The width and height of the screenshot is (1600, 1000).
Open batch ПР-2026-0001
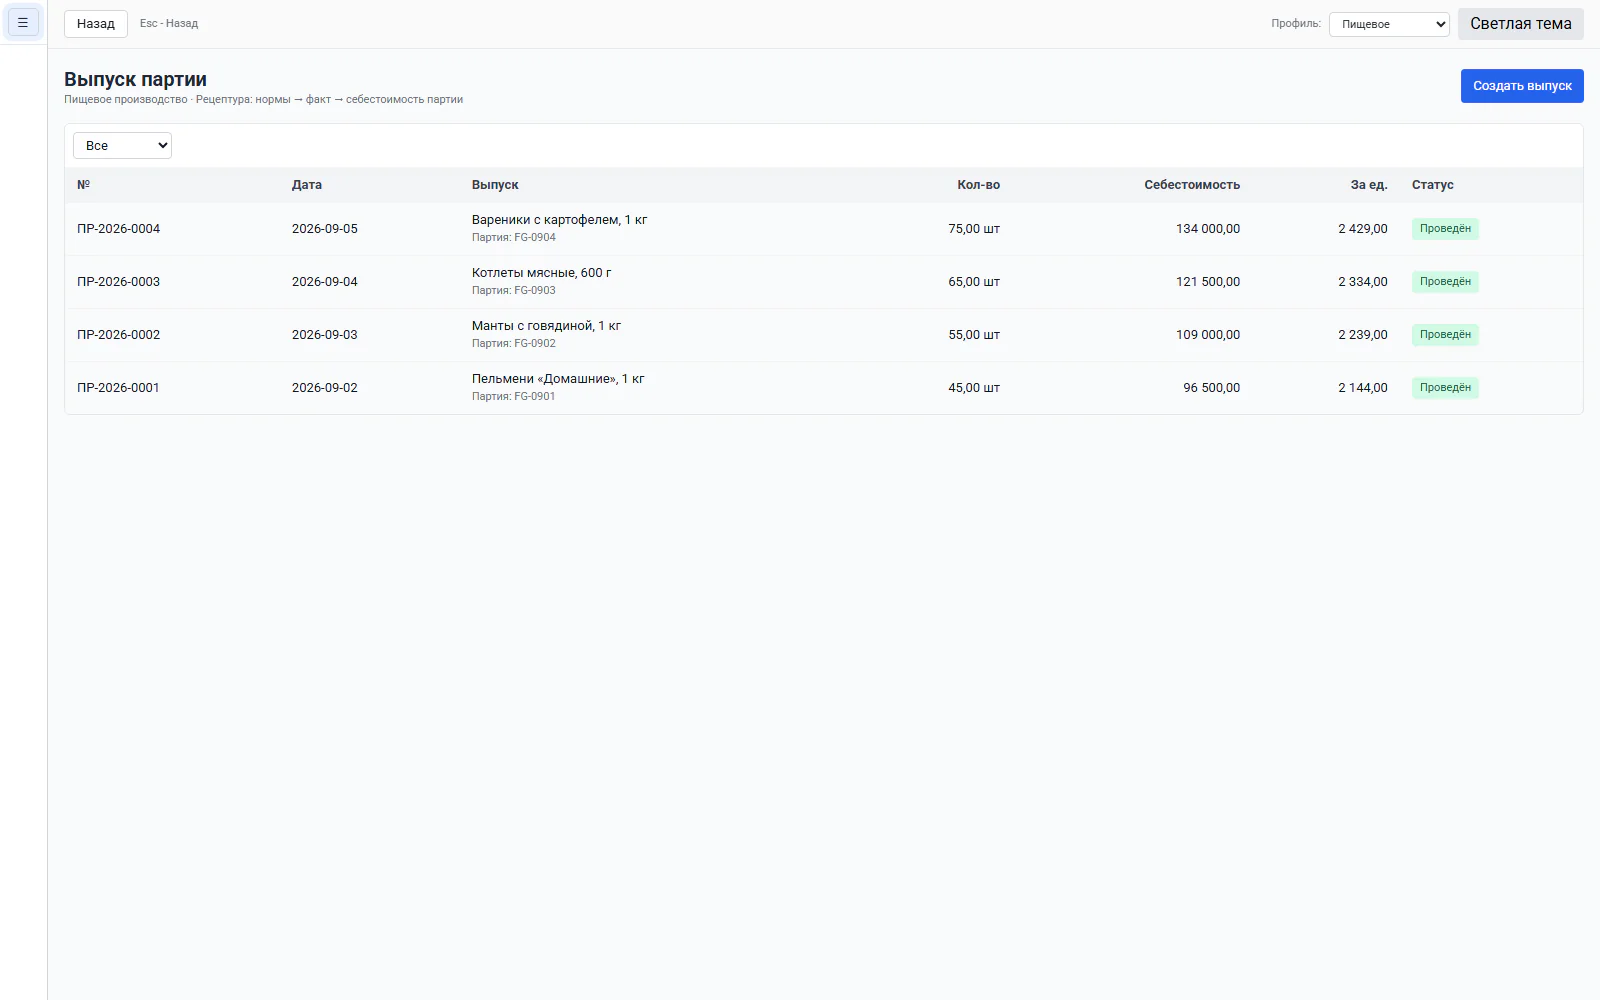click(118, 388)
